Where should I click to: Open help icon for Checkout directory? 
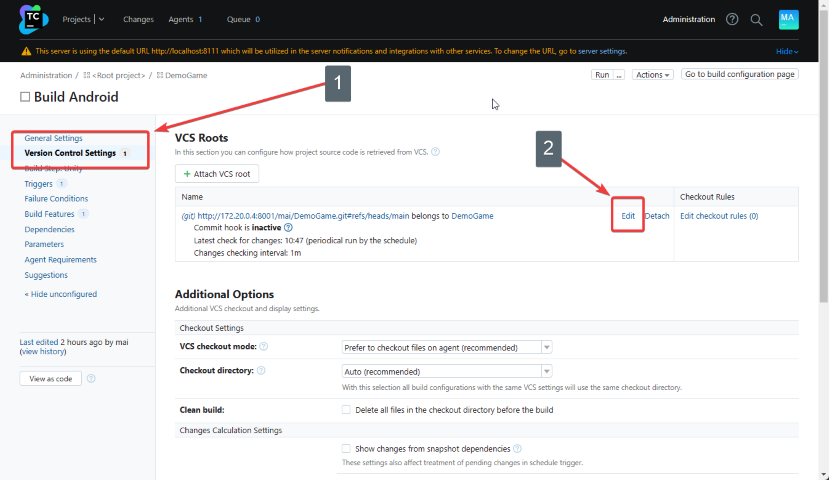[x=262, y=370]
